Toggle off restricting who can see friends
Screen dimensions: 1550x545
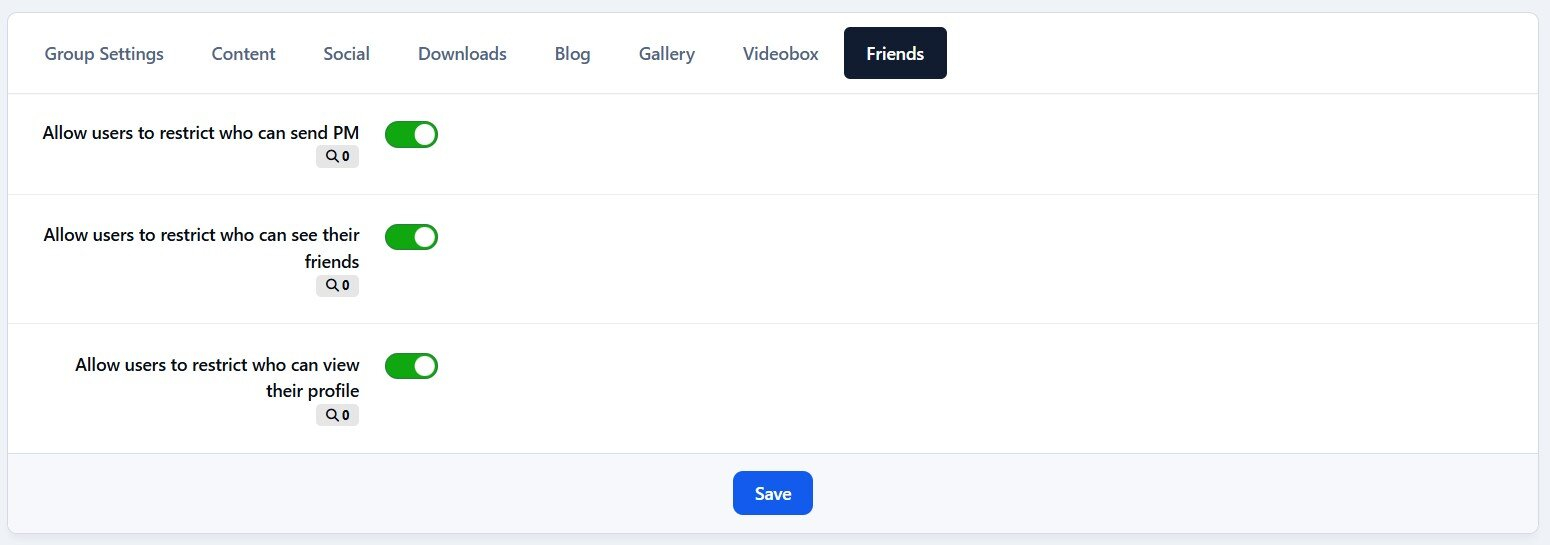pos(411,237)
